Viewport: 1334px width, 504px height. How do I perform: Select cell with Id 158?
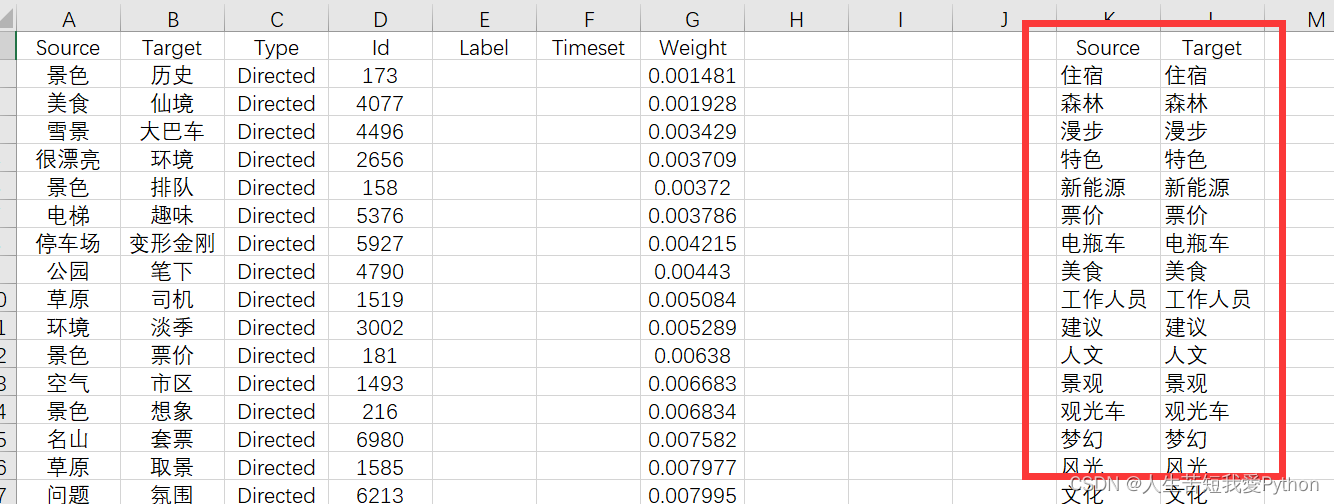[x=380, y=187]
